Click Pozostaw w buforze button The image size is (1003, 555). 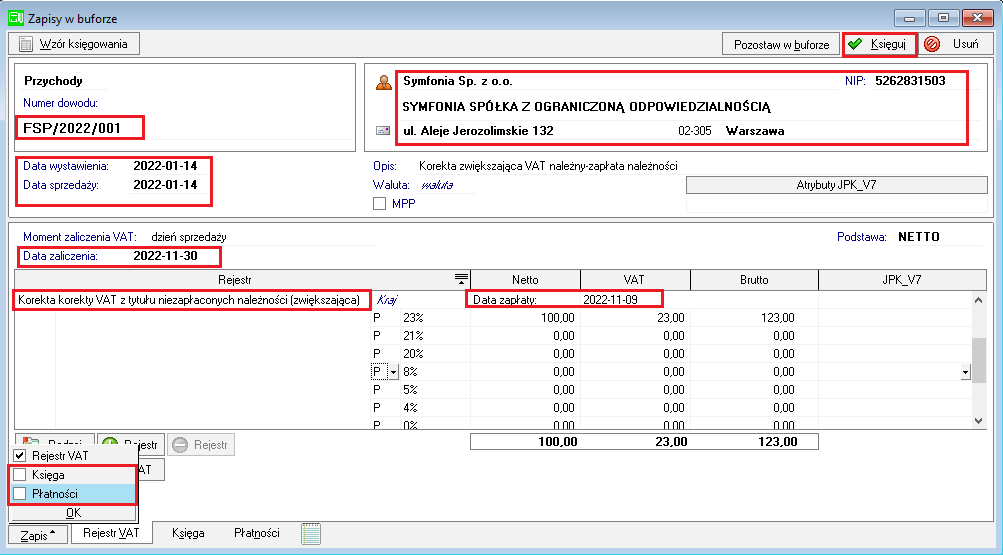781,44
